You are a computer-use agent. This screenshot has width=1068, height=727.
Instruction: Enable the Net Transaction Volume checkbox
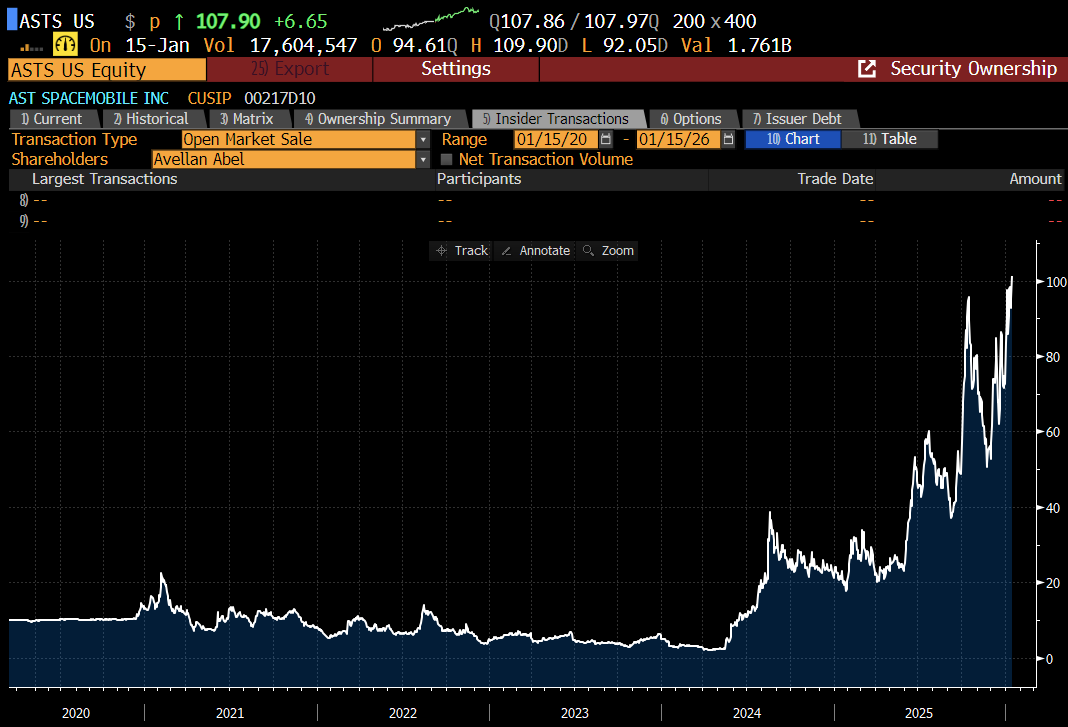pos(447,159)
